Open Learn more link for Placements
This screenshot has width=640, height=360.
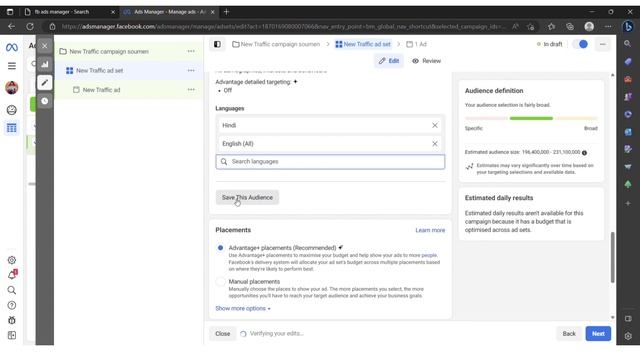(430, 230)
